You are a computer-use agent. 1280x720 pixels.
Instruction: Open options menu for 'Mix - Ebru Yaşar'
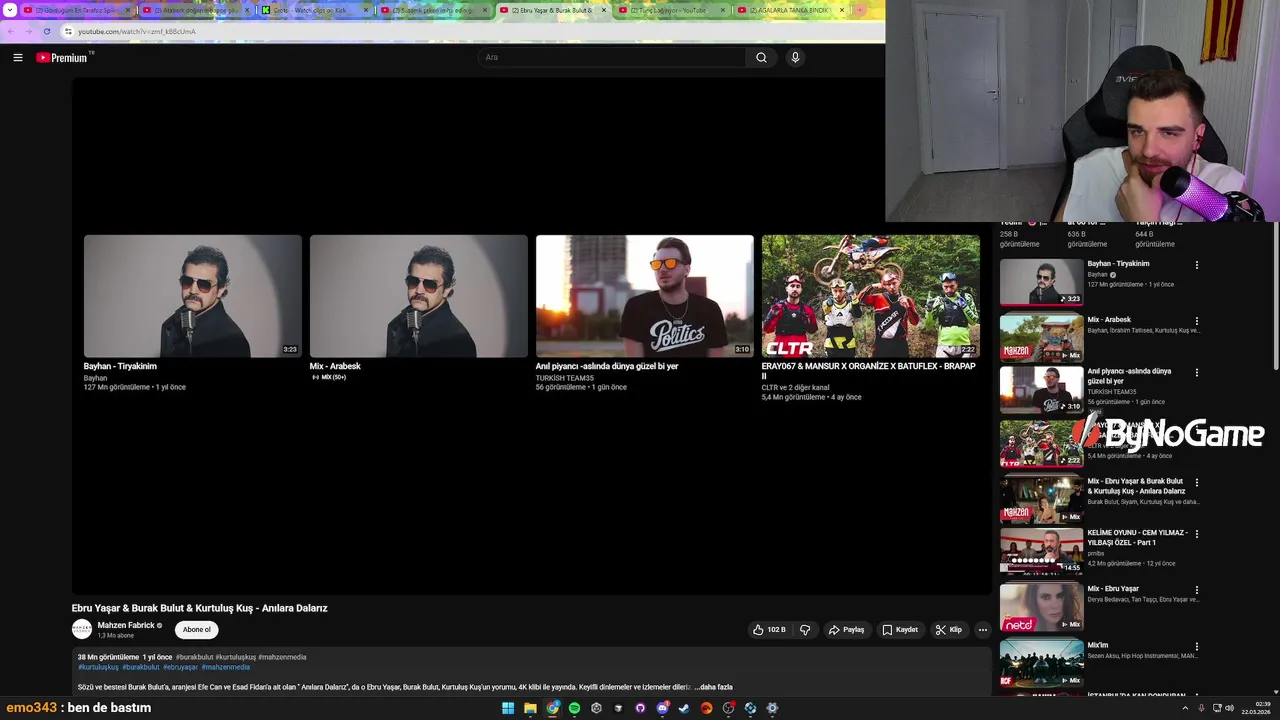point(1197,590)
